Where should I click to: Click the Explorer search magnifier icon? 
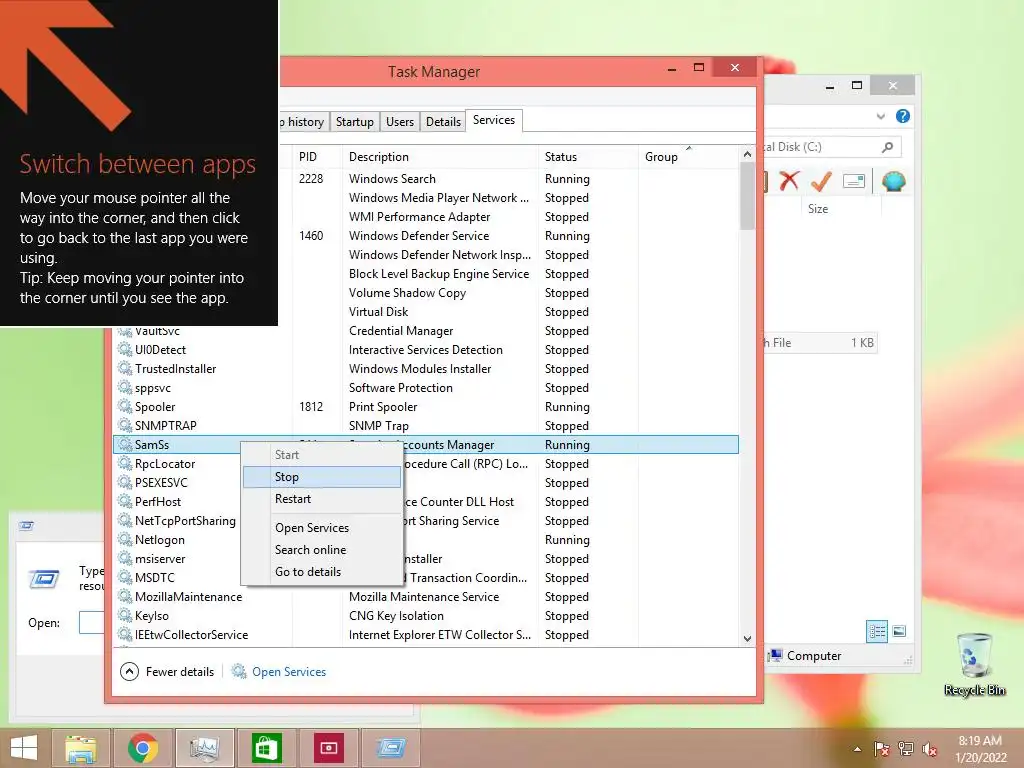(x=887, y=147)
